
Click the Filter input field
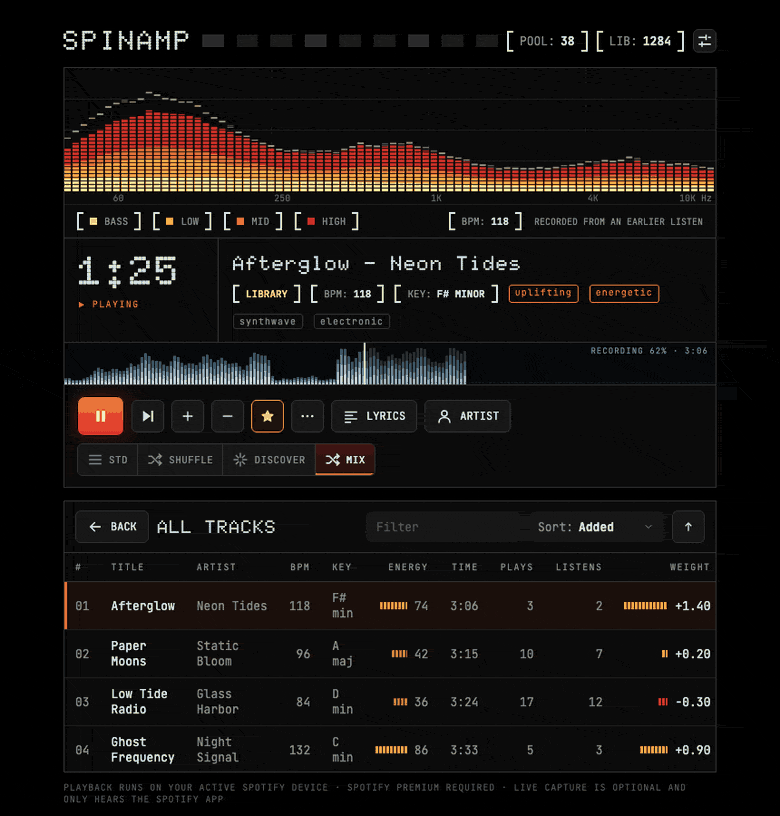point(447,527)
